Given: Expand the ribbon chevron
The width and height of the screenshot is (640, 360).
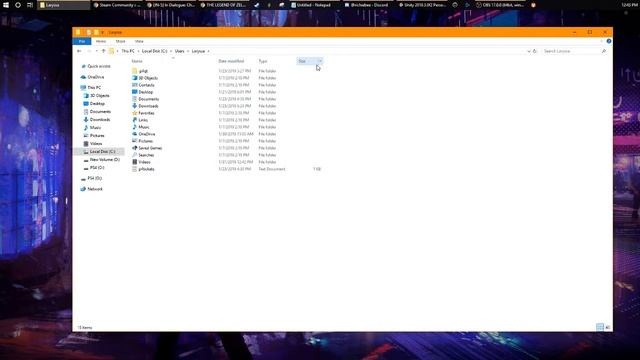Looking at the screenshot, I should point(601,41).
